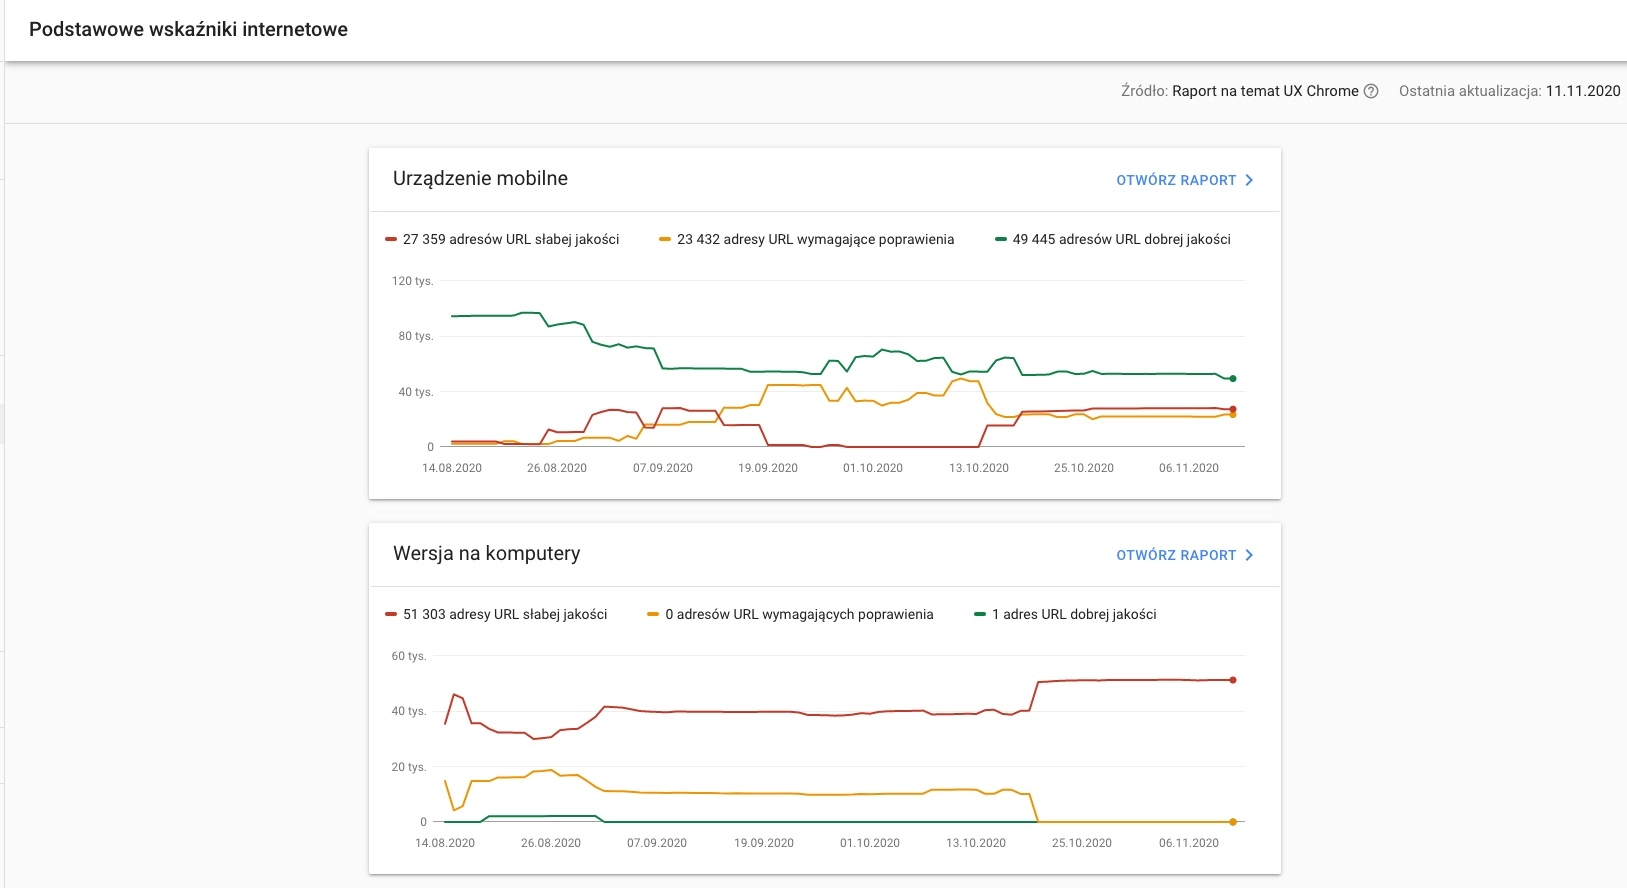This screenshot has height=888, width=1627.
Task: Click the chevron arrow in Wersja na komputery card
Action: click(x=1249, y=555)
